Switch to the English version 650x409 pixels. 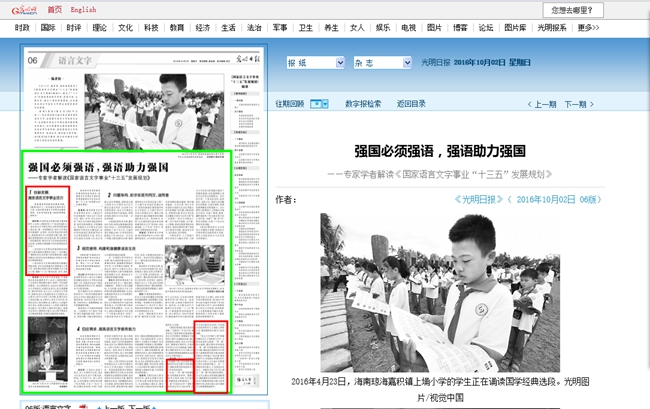coord(84,10)
